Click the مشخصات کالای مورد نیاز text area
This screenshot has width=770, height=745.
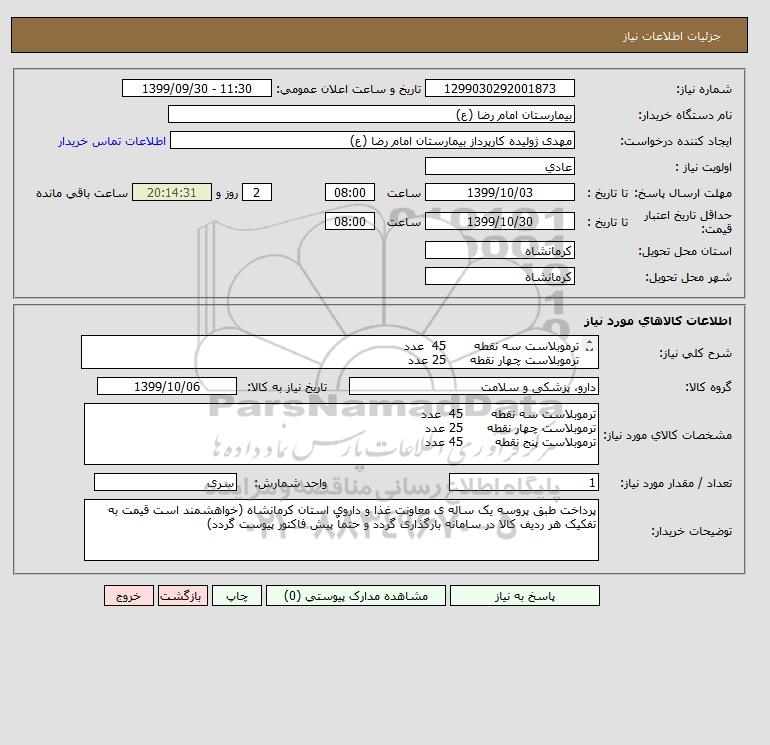(341, 434)
